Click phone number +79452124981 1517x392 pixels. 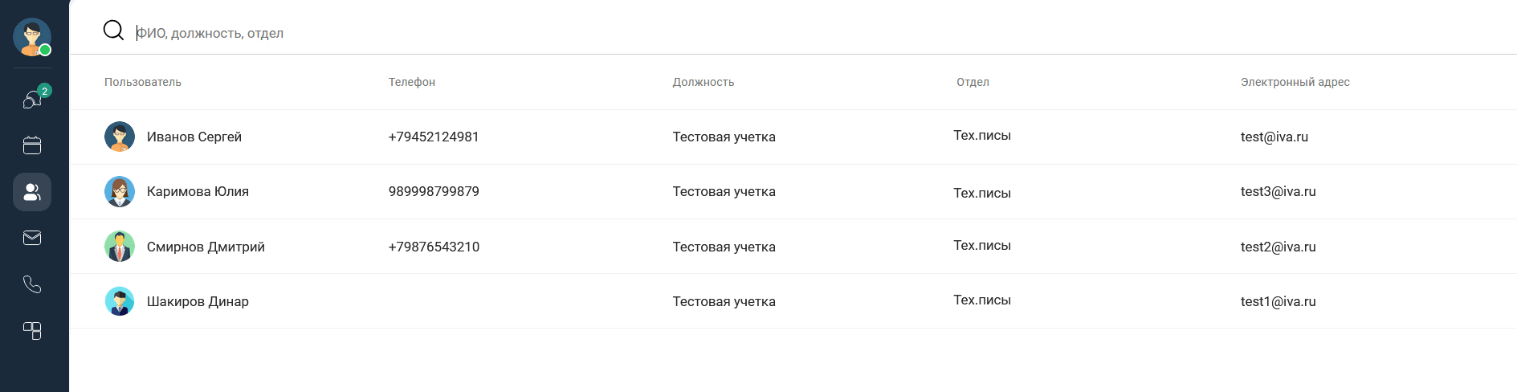(x=433, y=137)
